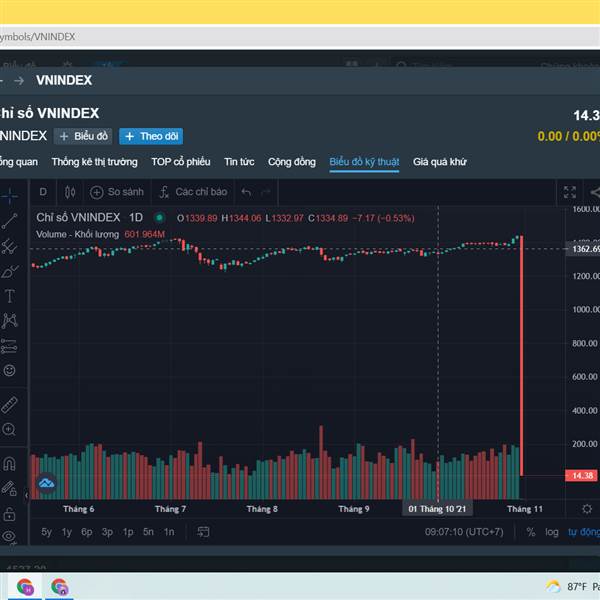Open the TOP cổ phiếu tab
Image resolution: width=600 pixels, height=600 pixels.
(x=181, y=162)
